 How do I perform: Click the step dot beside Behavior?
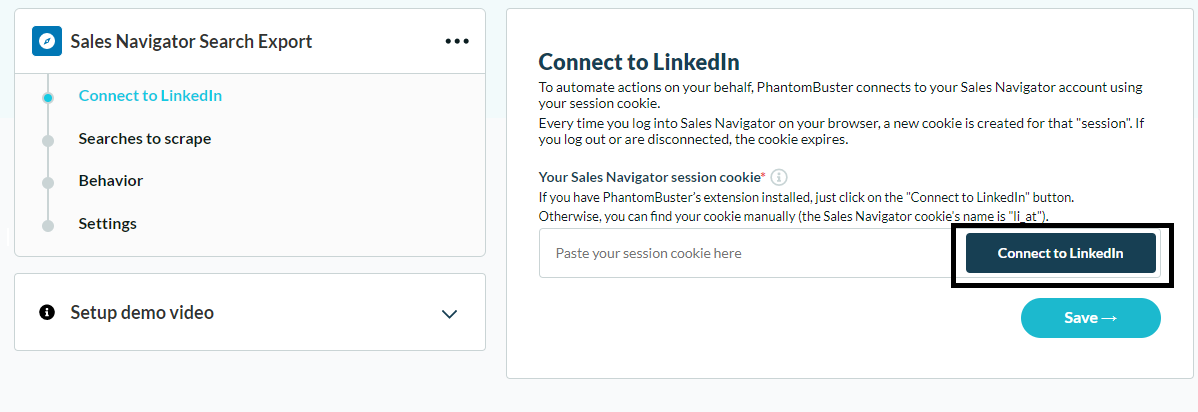tap(48, 183)
